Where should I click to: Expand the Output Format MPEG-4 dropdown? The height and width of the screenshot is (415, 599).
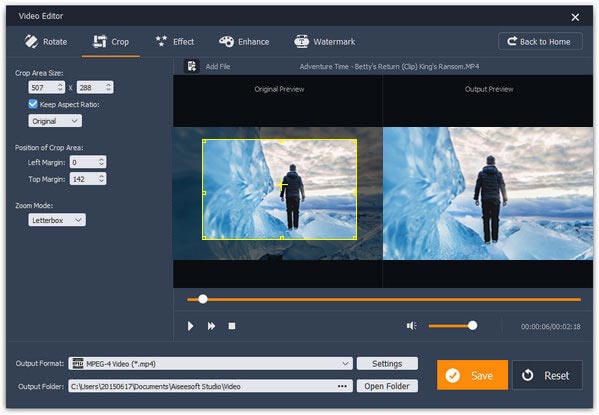coord(210,363)
